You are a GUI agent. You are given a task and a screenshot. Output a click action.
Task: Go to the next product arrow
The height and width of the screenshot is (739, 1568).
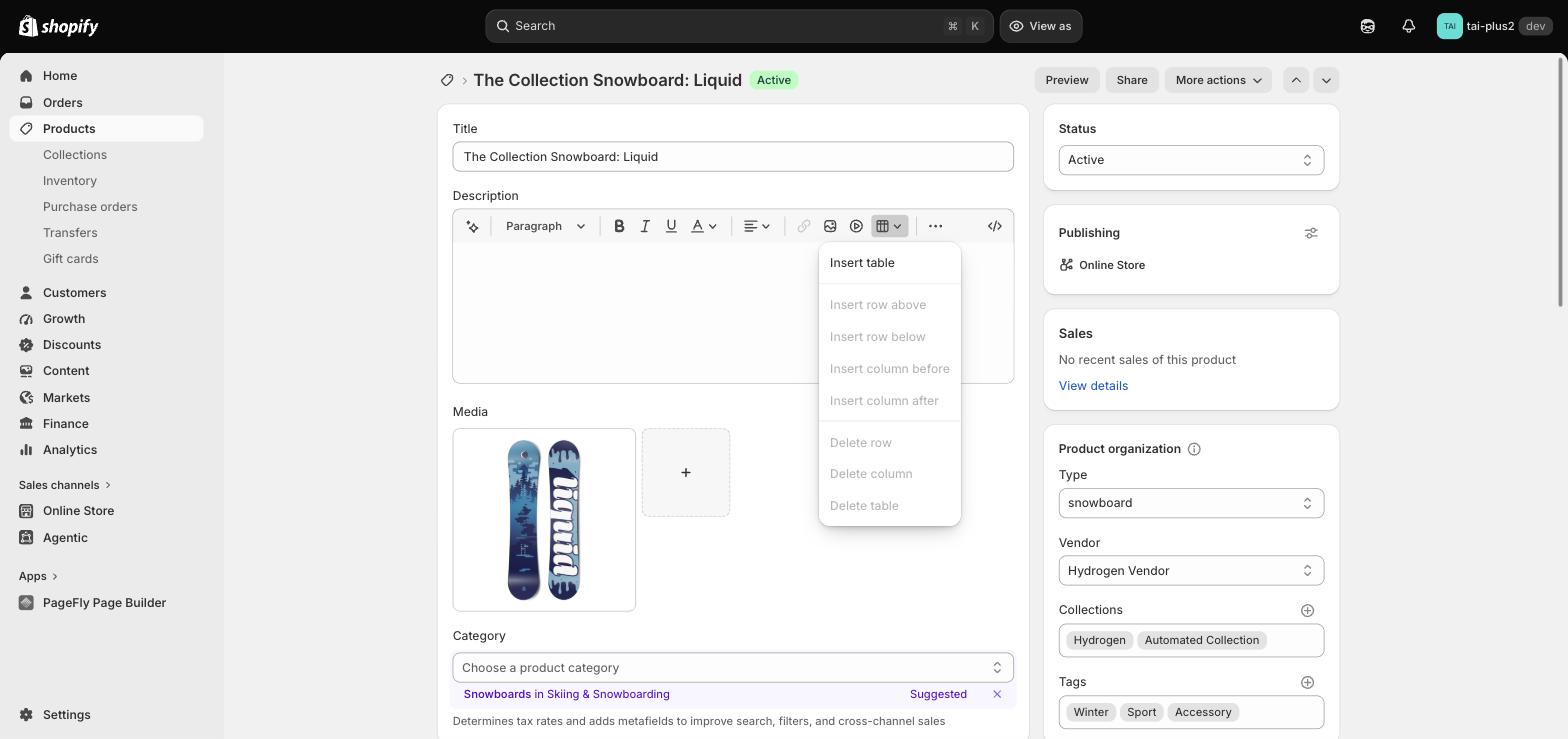[x=1326, y=80]
